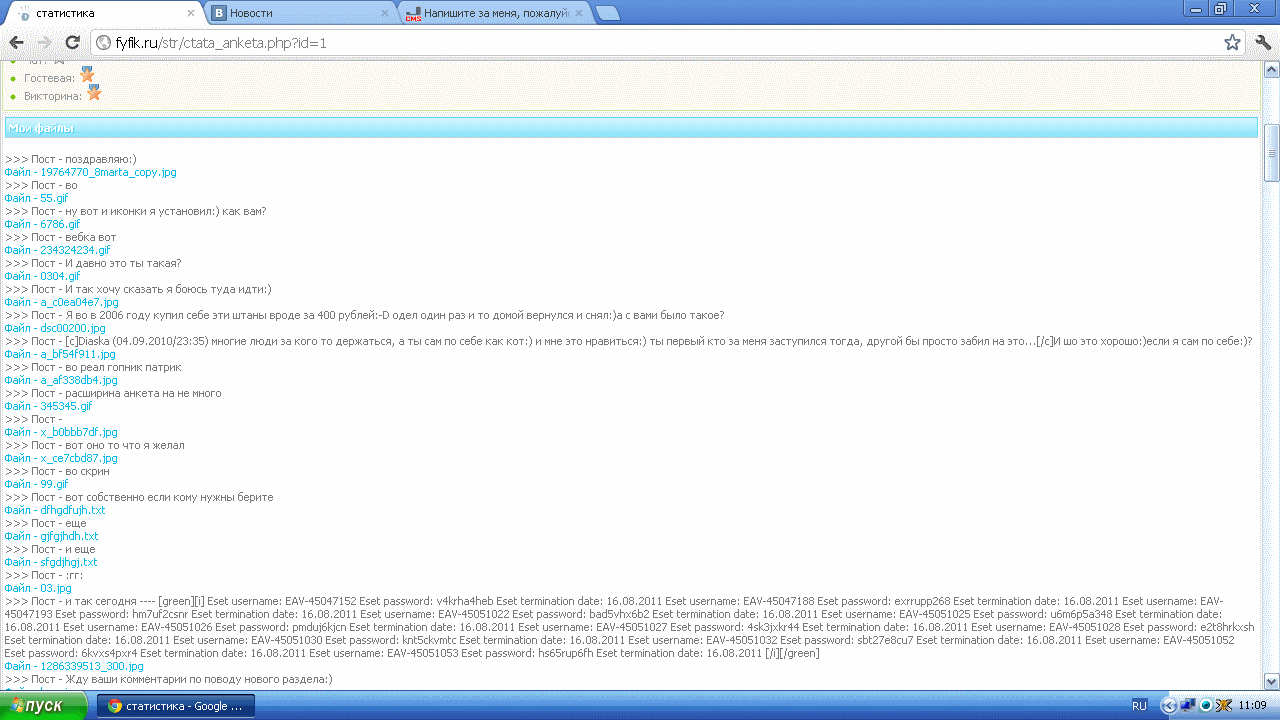Open file 19764770_8marta_copy.jpg
This screenshot has height=720, width=1280.
click(x=90, y=172)
